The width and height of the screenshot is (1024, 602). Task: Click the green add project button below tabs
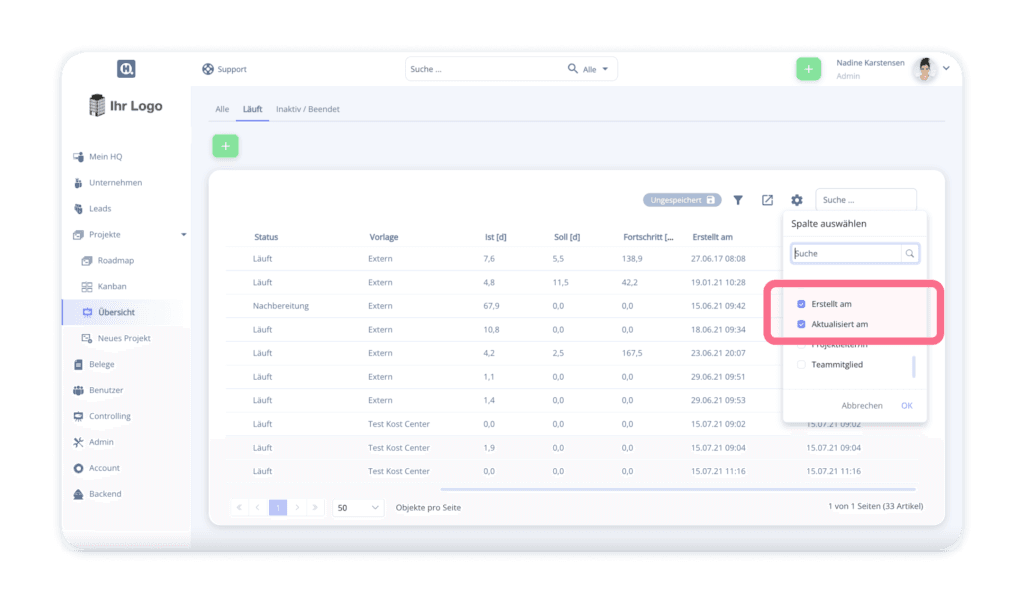(x=225, y=146)
